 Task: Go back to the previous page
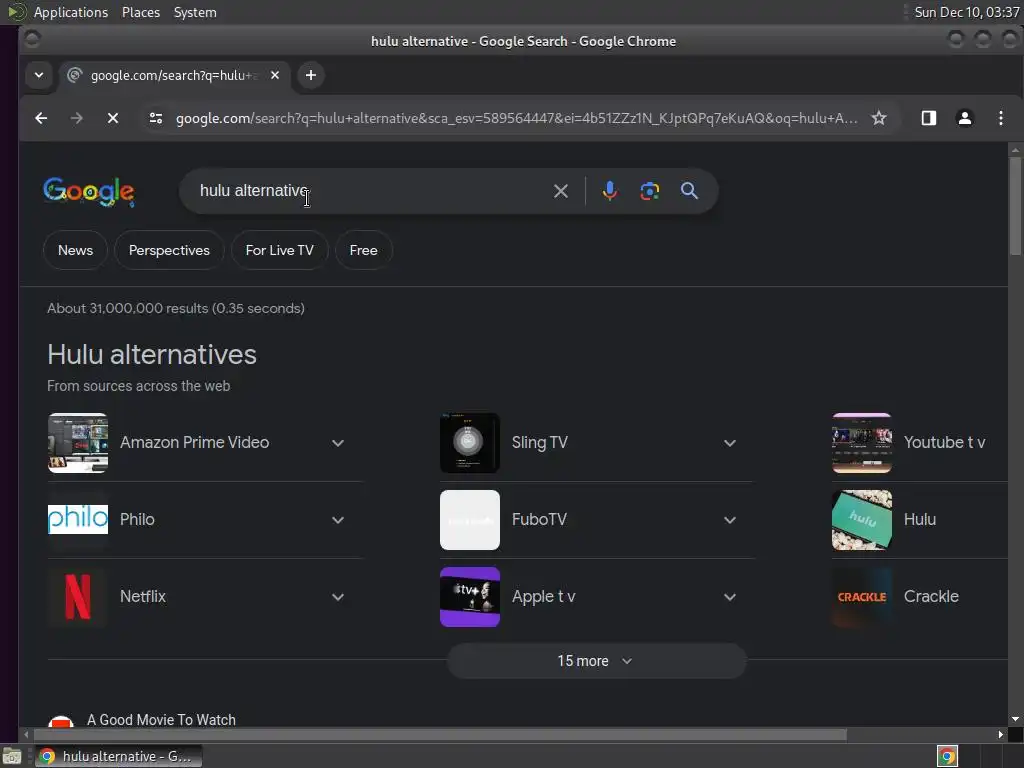click(41, 118)
